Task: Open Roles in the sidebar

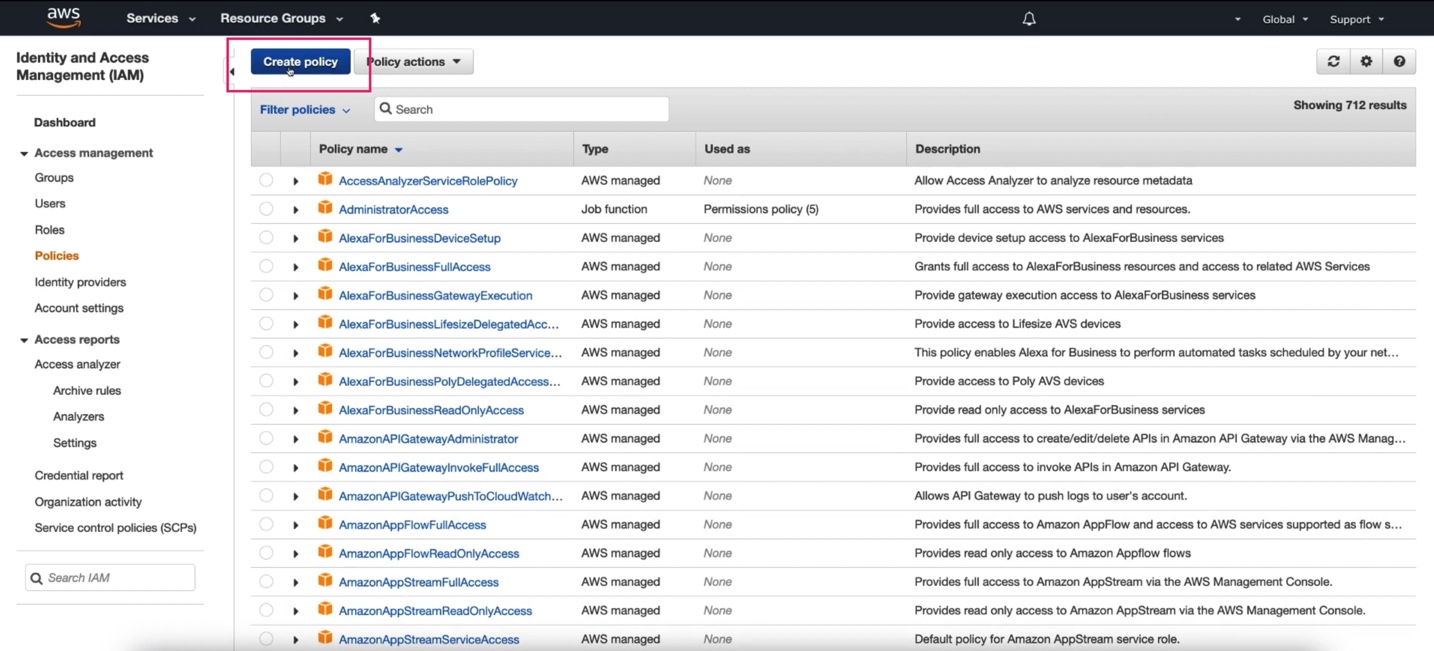Action: 49,229
